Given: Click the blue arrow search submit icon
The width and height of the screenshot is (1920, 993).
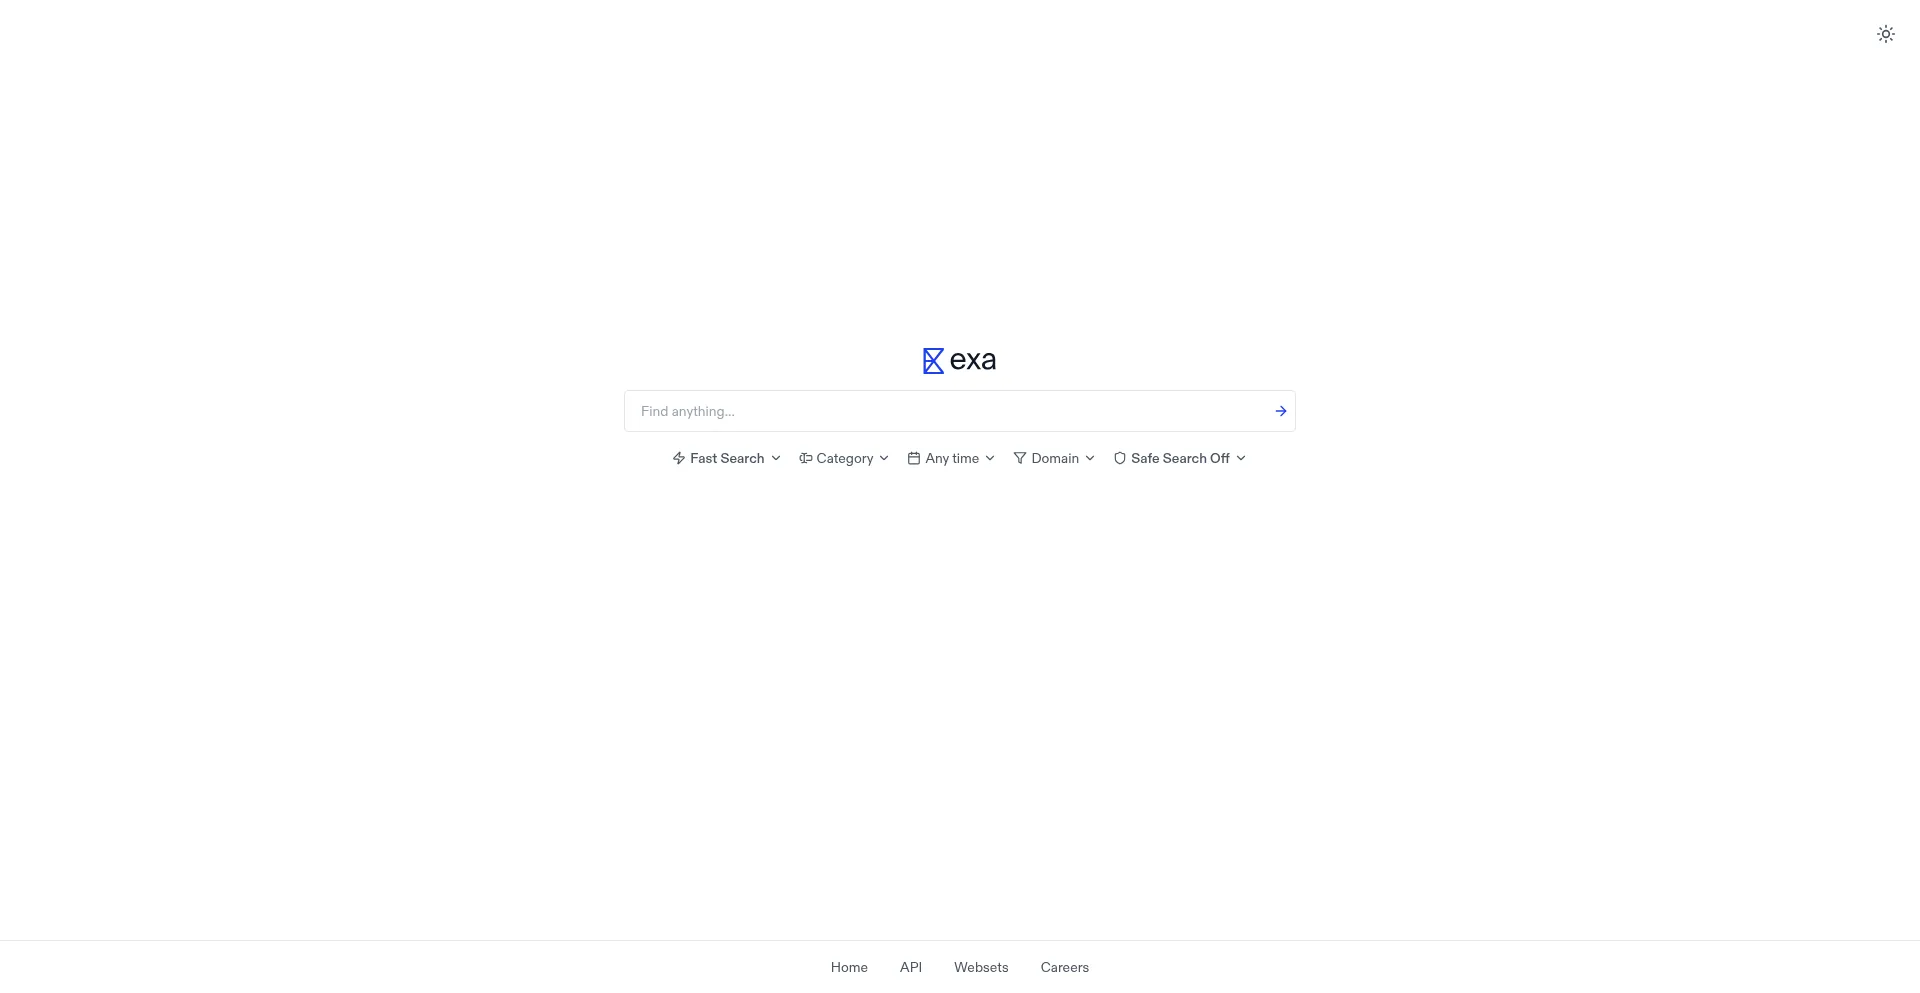Looking at the screenshot, I should click(1280, 411).
